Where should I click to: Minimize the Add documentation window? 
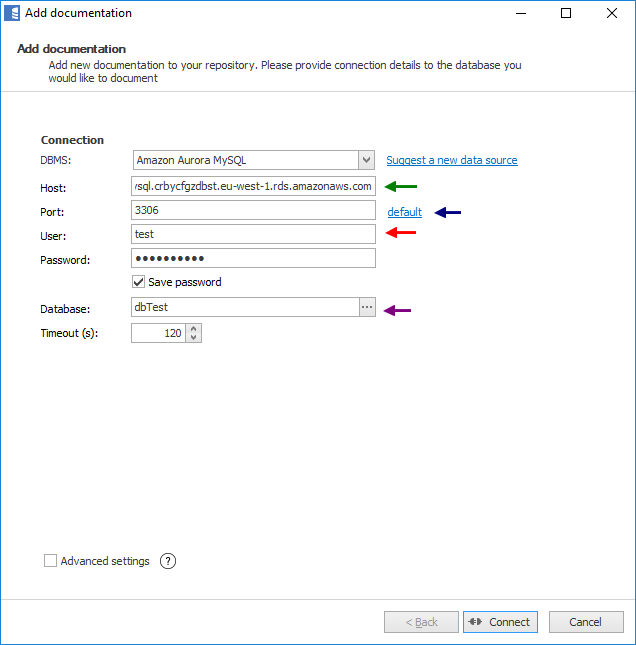click(x=520, y=13)
